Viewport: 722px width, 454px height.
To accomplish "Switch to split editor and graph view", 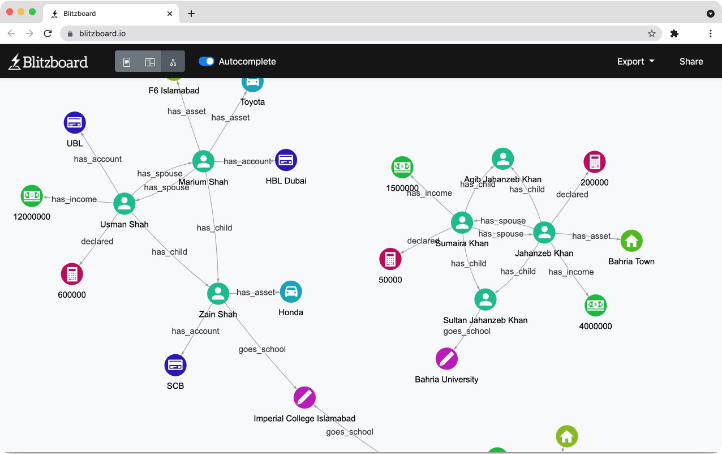I will (x=150, y=62).
